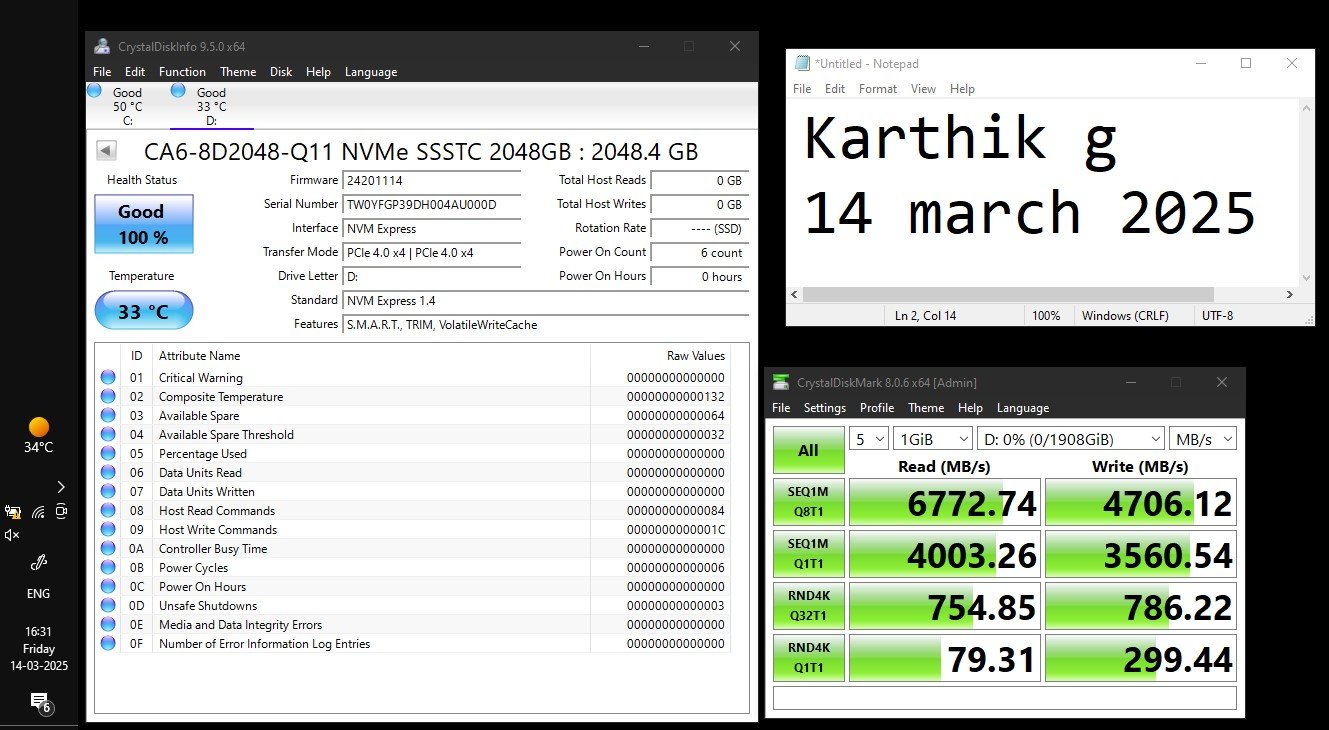
Task: Click the muted volume tray icon
Action: [x=12, y=535]
